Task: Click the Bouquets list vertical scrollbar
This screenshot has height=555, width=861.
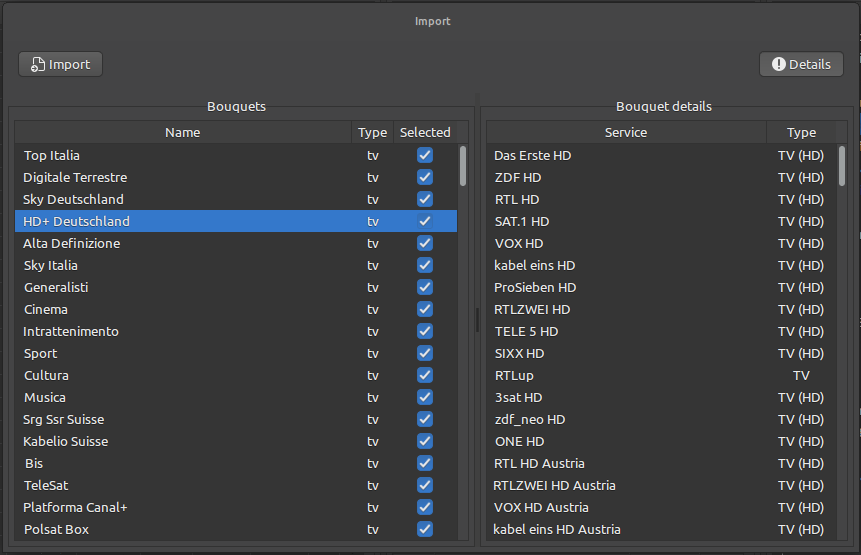Action: [463, 166]
